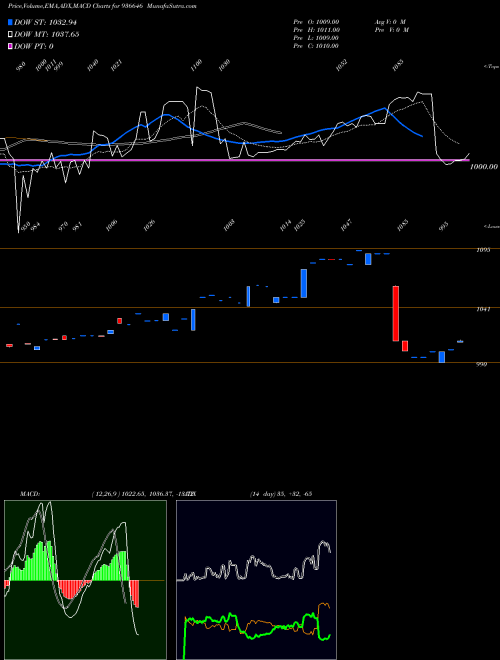Click the 1041 candlestick axis label
The width and height of the screenshot is (500, 660).
pos(484,309)
